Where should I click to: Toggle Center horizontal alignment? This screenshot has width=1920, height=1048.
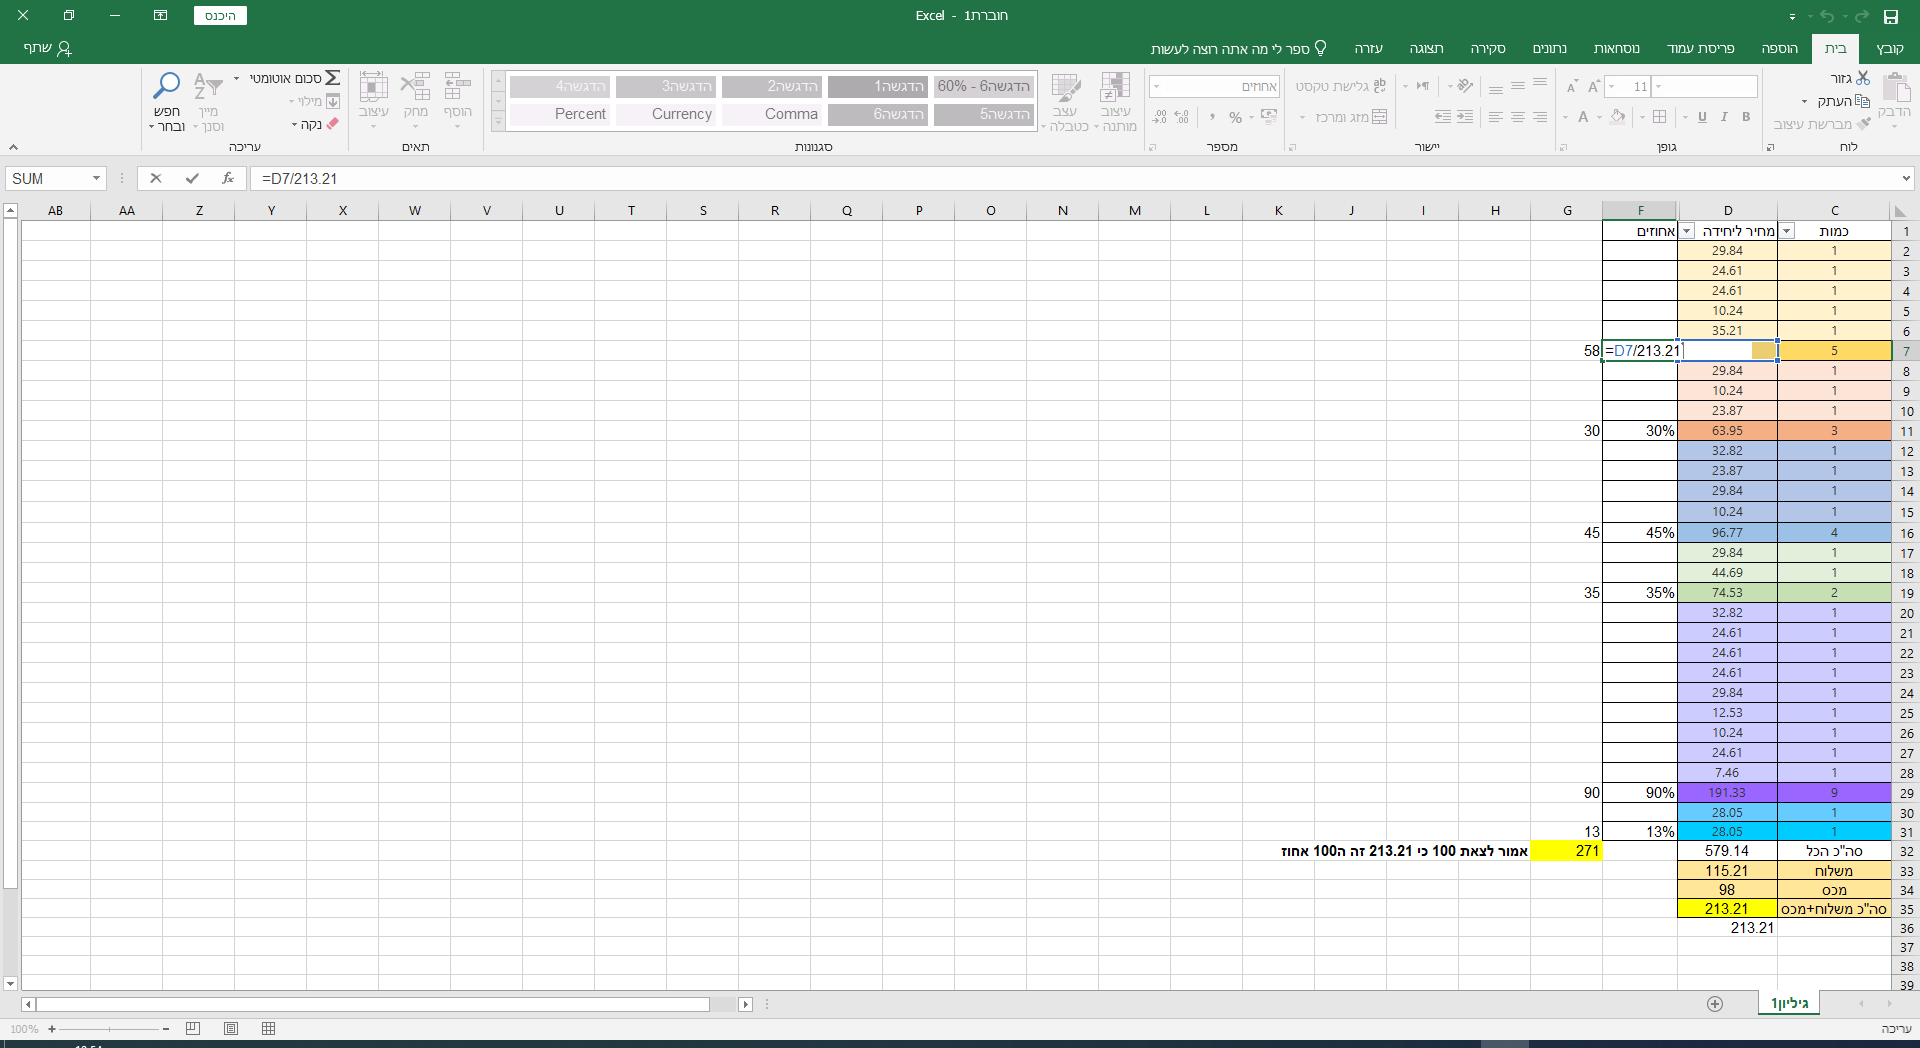(x=1518, y=117)
